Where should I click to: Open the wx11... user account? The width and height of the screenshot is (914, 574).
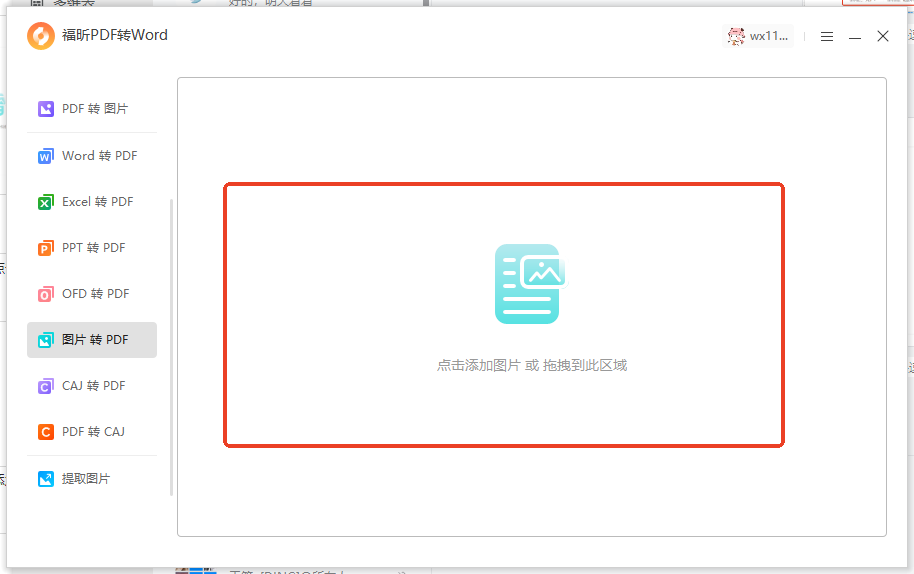769,36
